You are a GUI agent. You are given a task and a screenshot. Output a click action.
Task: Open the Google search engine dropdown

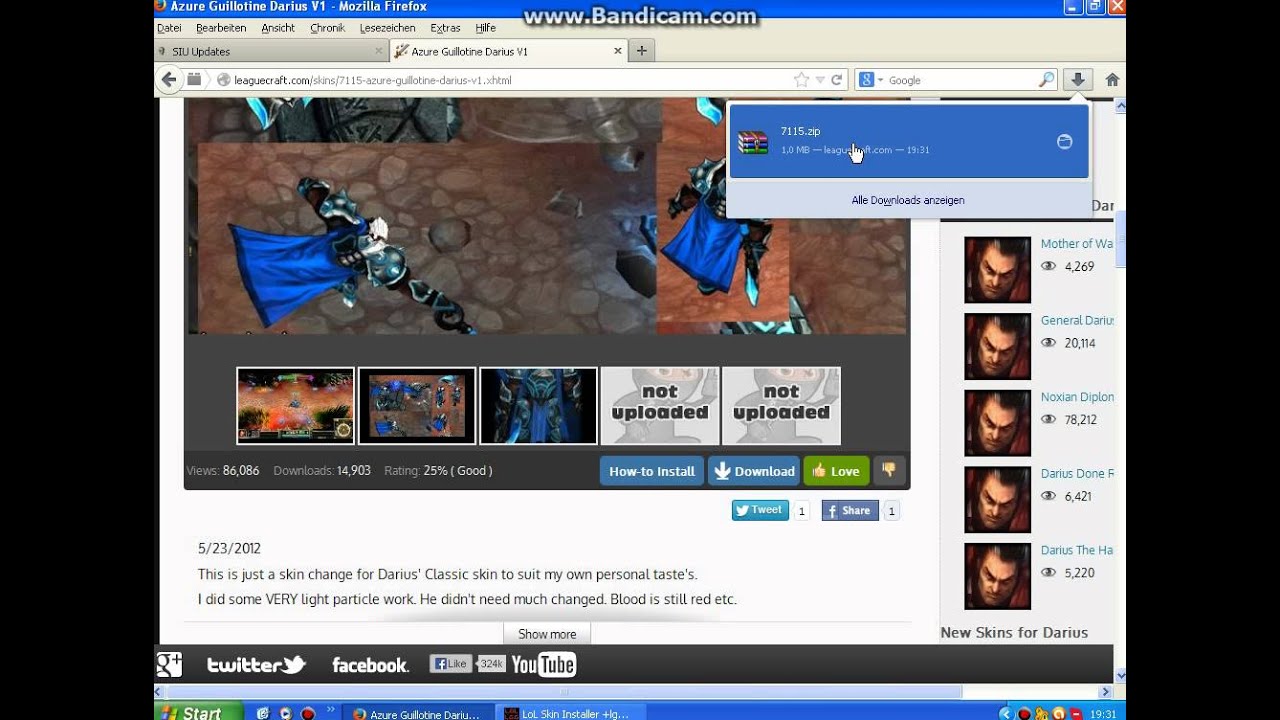[x=871, y=80]
